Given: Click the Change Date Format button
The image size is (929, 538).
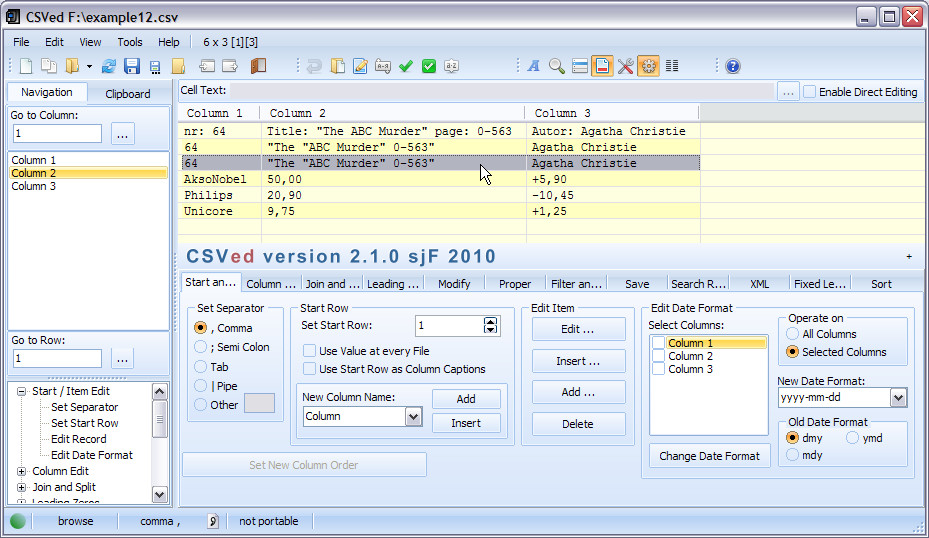Looking at the screenshot, I should (709, 456).
